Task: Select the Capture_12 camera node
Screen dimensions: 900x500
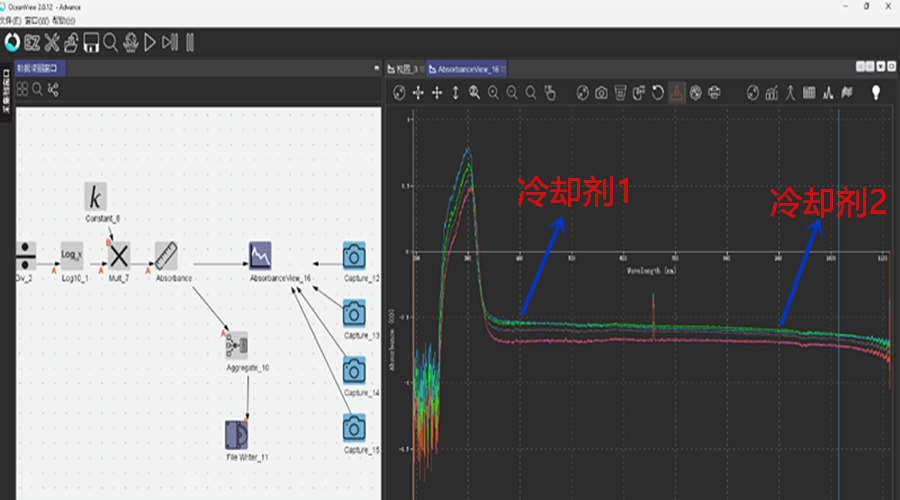Action: pyautogui.click(x=354, y=254)
